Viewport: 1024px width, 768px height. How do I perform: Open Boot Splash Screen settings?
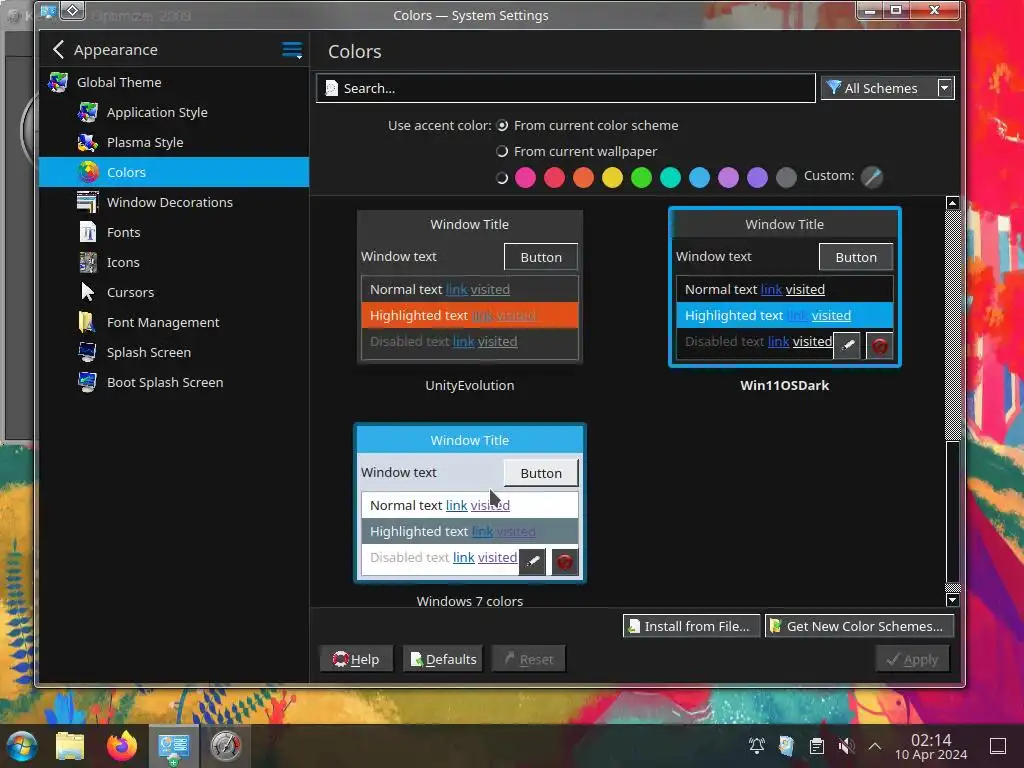click(174, 383)
